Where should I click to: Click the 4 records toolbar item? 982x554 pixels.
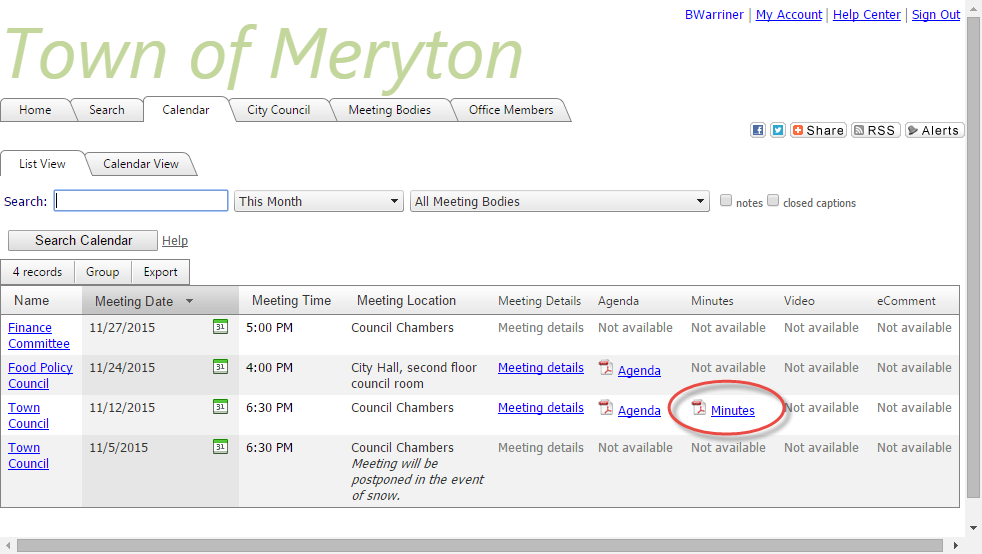[x=38, y=272]
